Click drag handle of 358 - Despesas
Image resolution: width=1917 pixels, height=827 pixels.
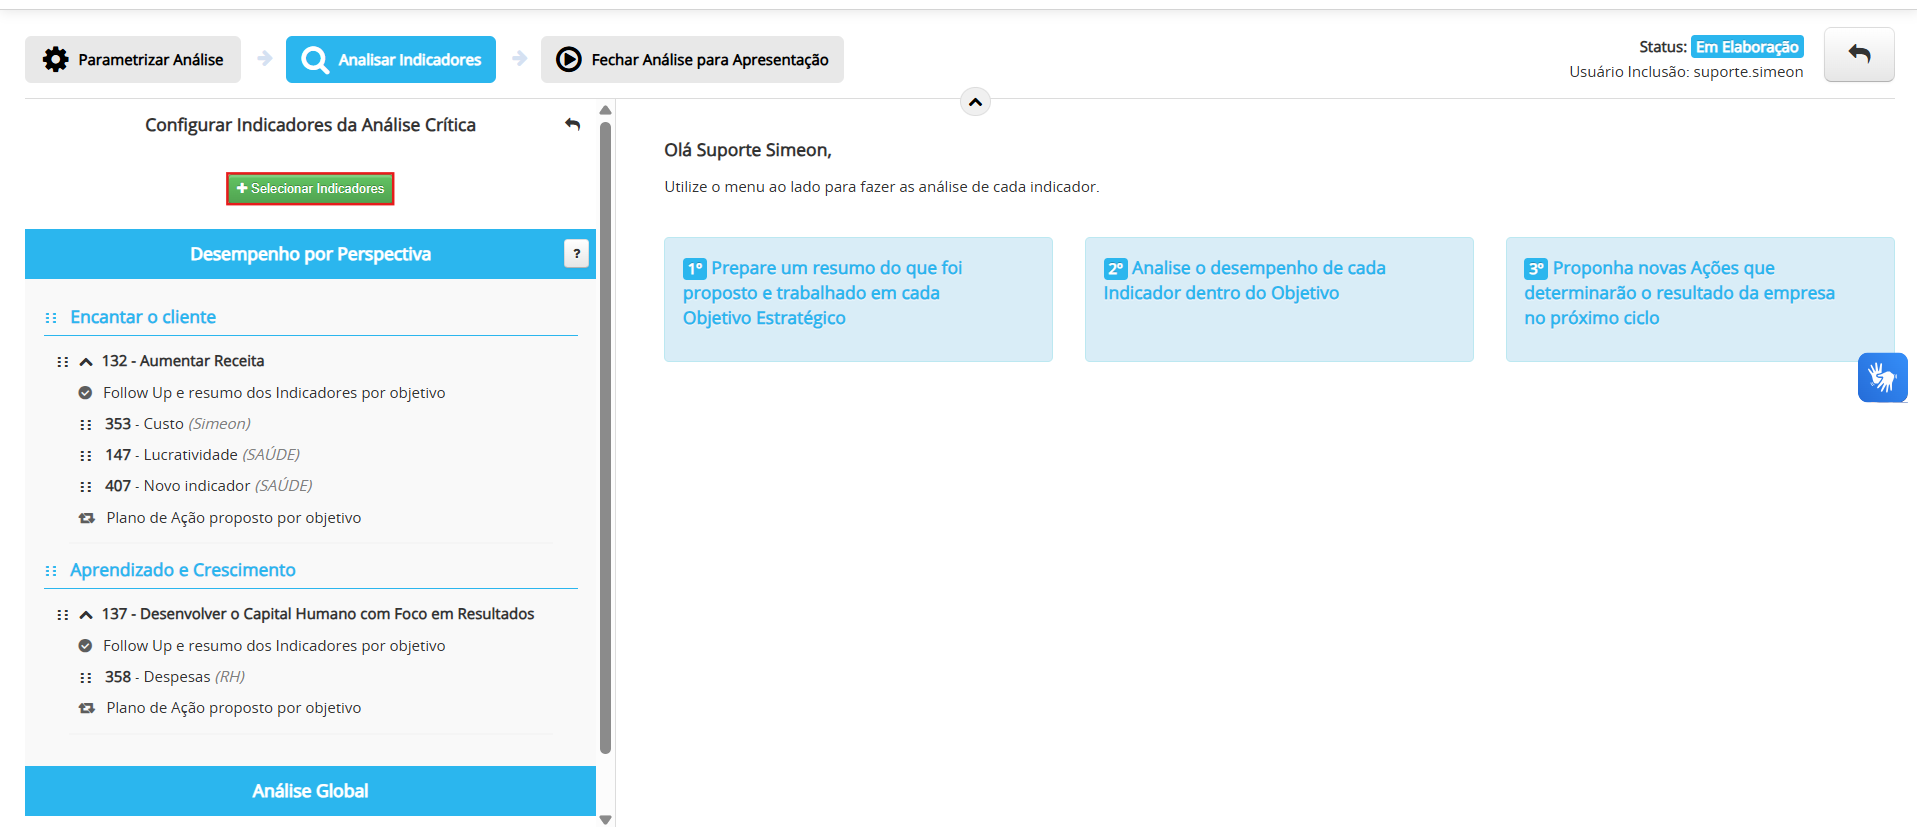[86, 678]
